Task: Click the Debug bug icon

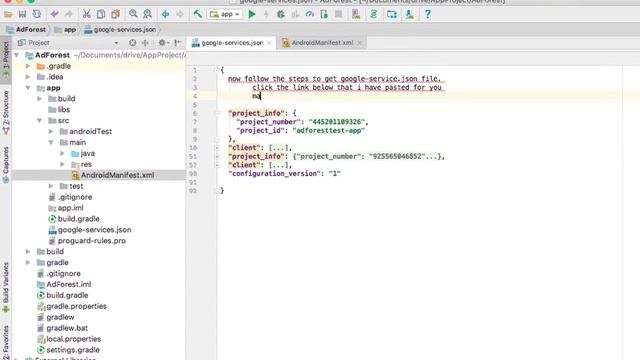Action: [x=280, y=14]
